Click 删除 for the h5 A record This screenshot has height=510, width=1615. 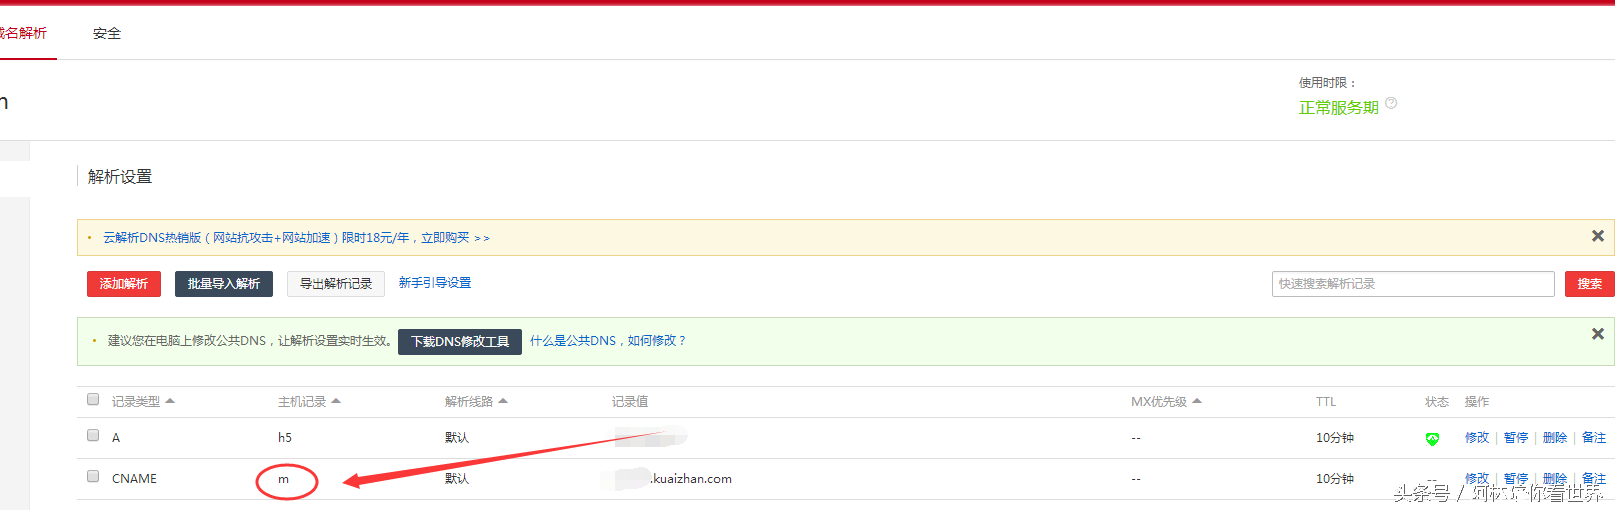pyautogui.click(x=1555, y=438)
